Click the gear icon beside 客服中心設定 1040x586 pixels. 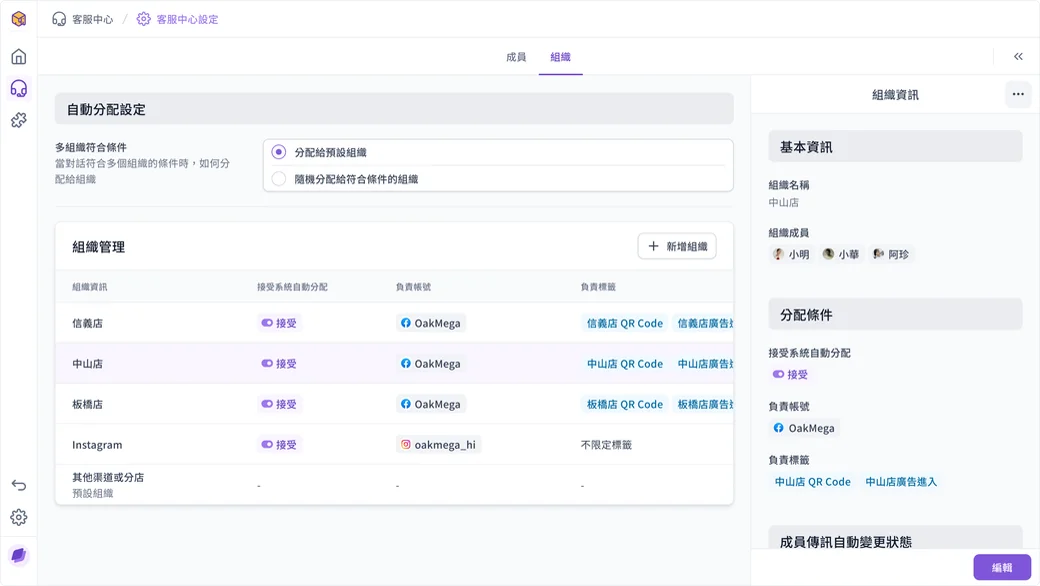[143, 19]
